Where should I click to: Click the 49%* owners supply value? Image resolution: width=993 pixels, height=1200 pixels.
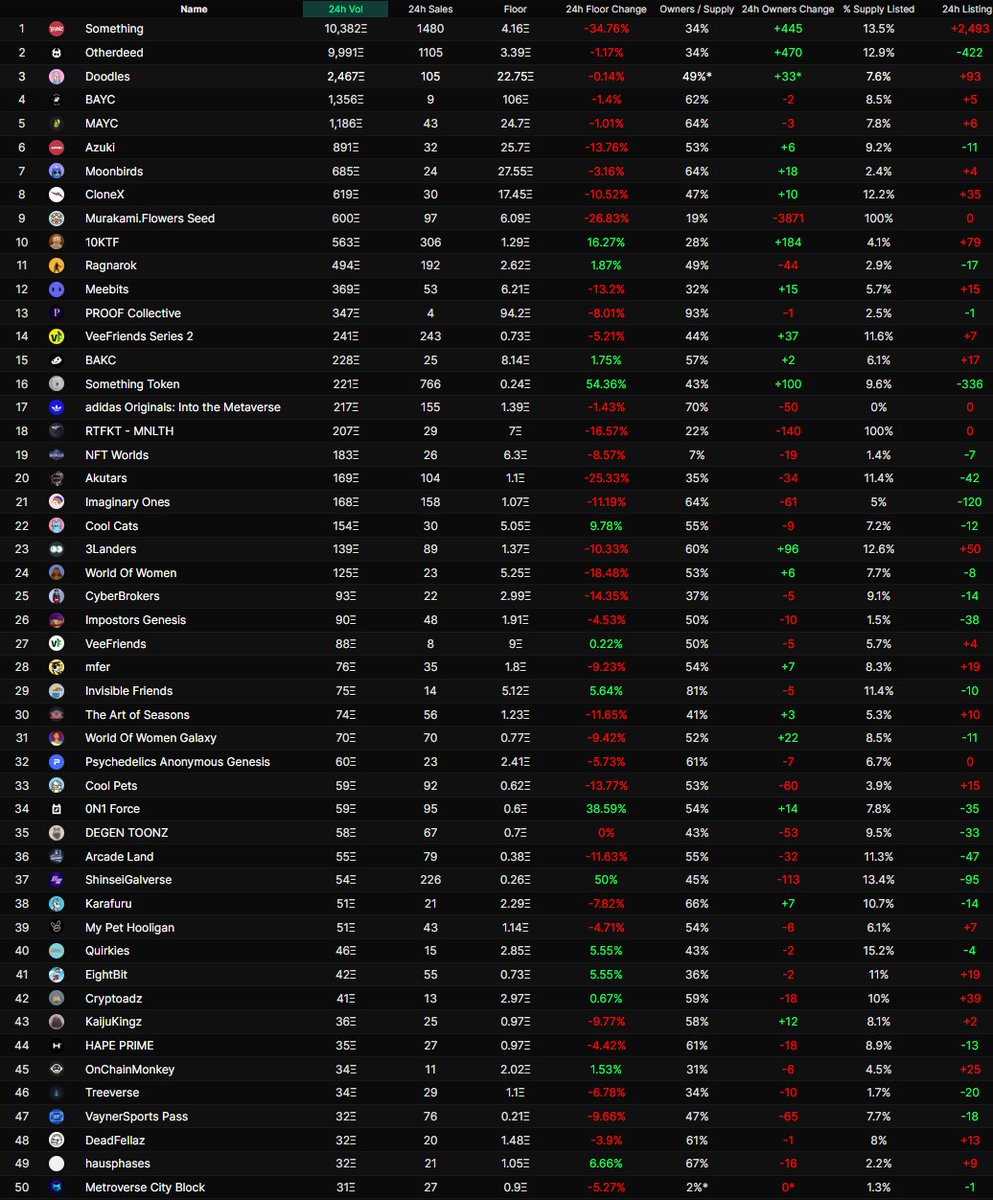697,76
